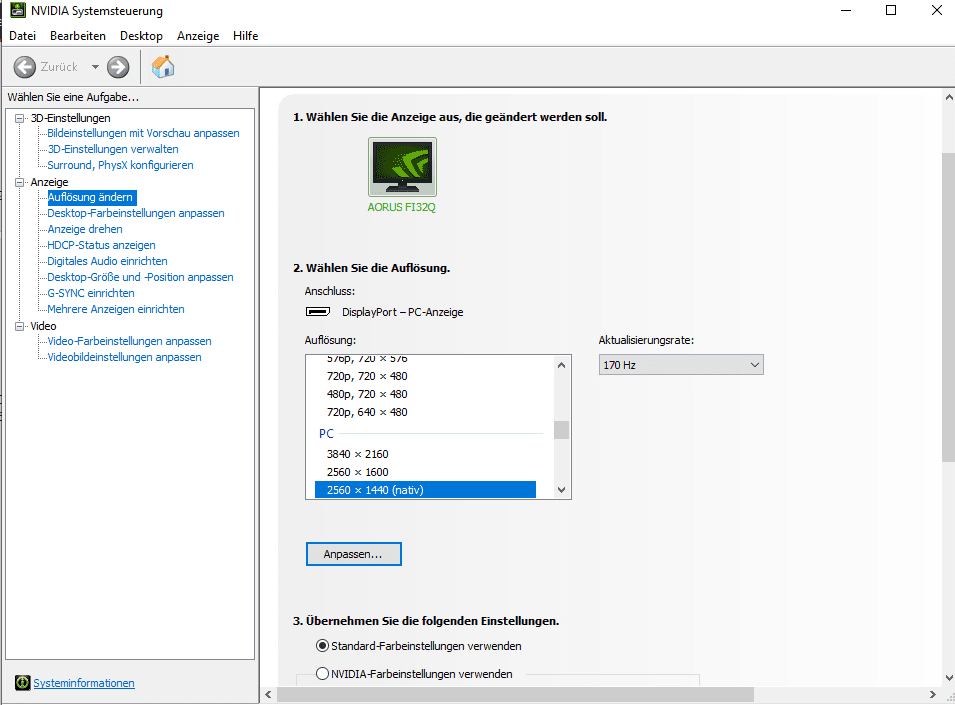
Task: Select resolution 2560 × 1440 (nativ)
Action: click(x=425, y=490)
